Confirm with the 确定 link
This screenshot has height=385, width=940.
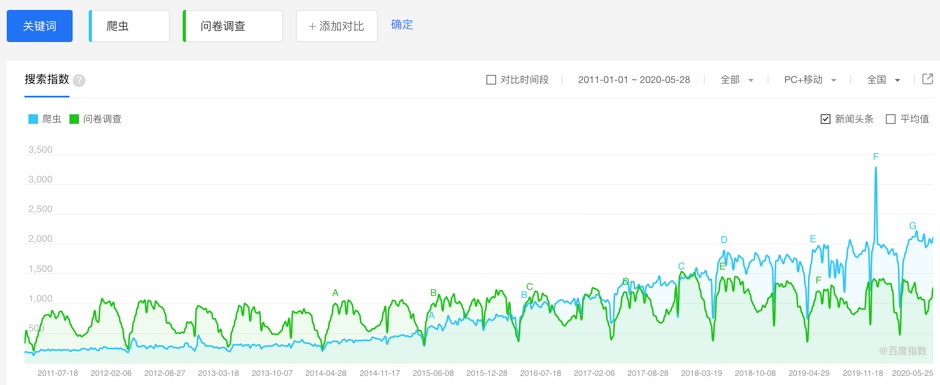pos(402,25)
